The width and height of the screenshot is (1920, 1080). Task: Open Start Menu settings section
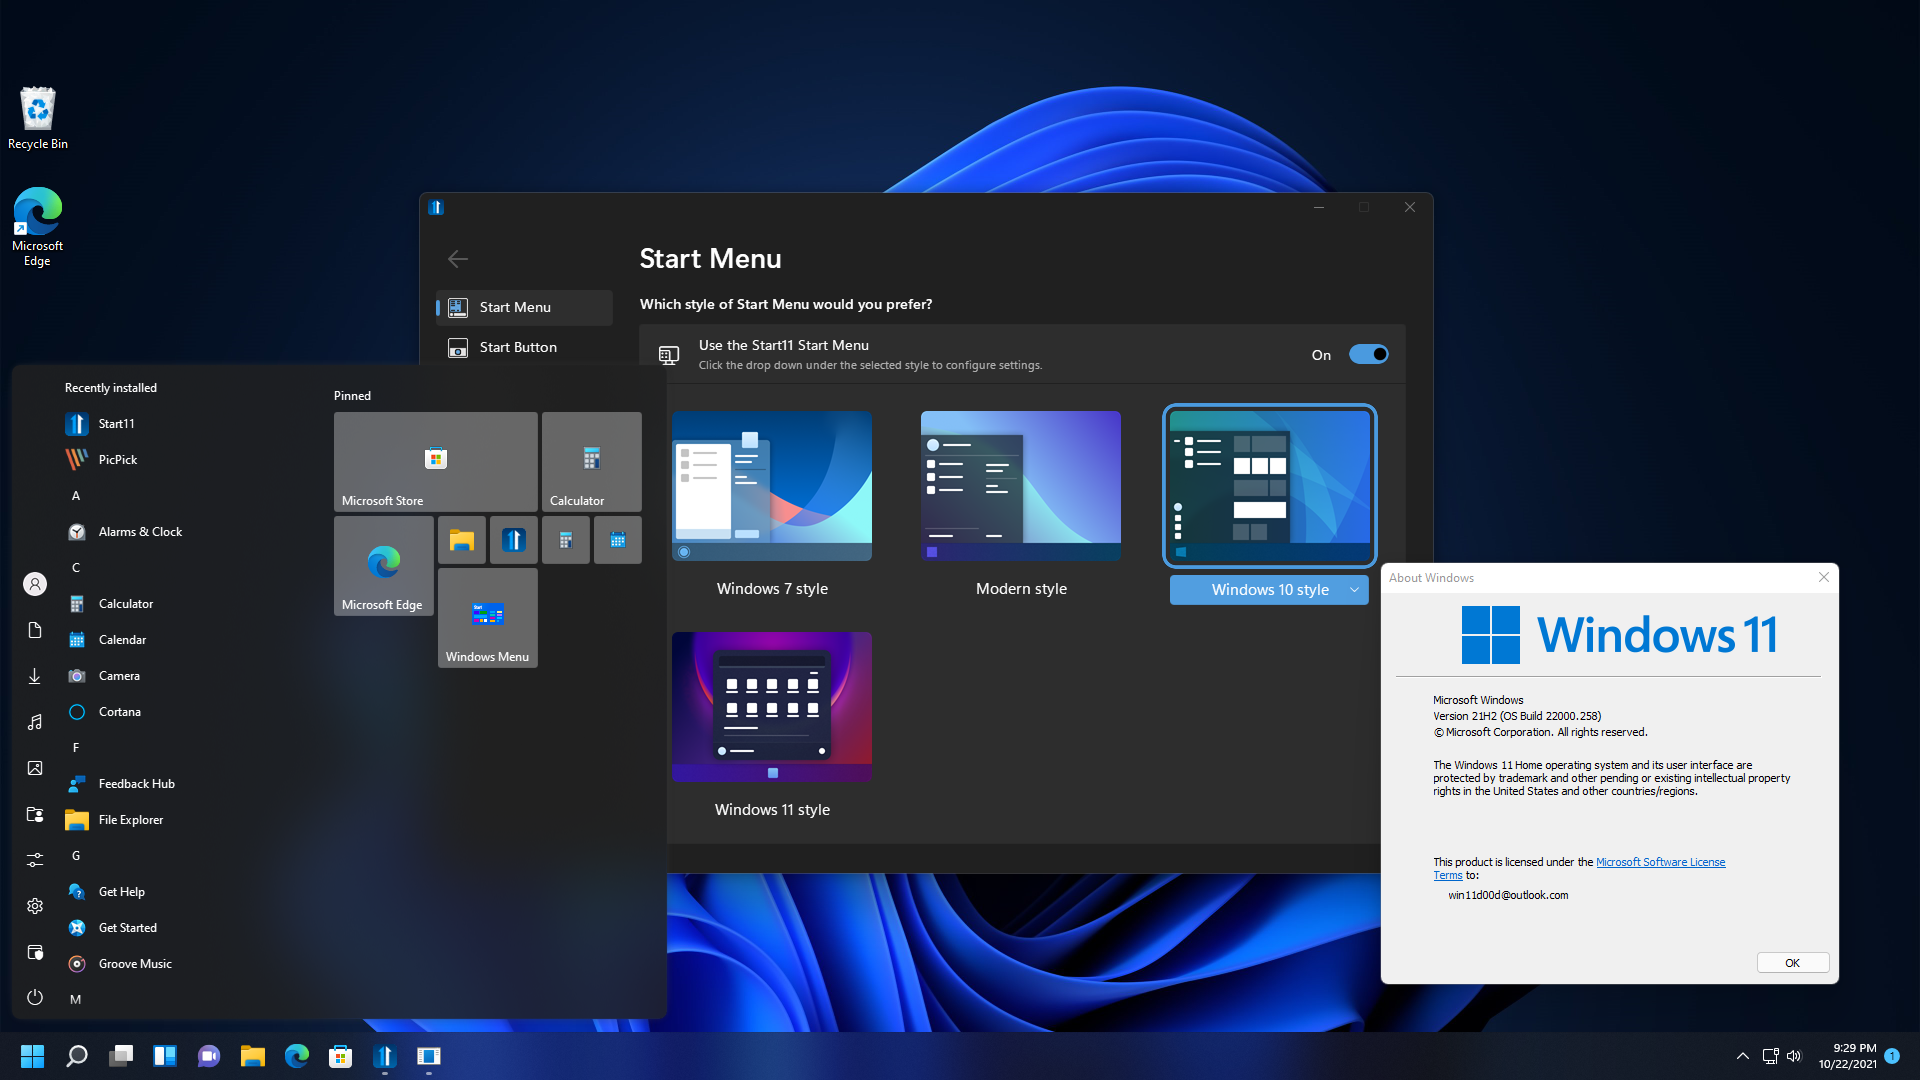516,306
